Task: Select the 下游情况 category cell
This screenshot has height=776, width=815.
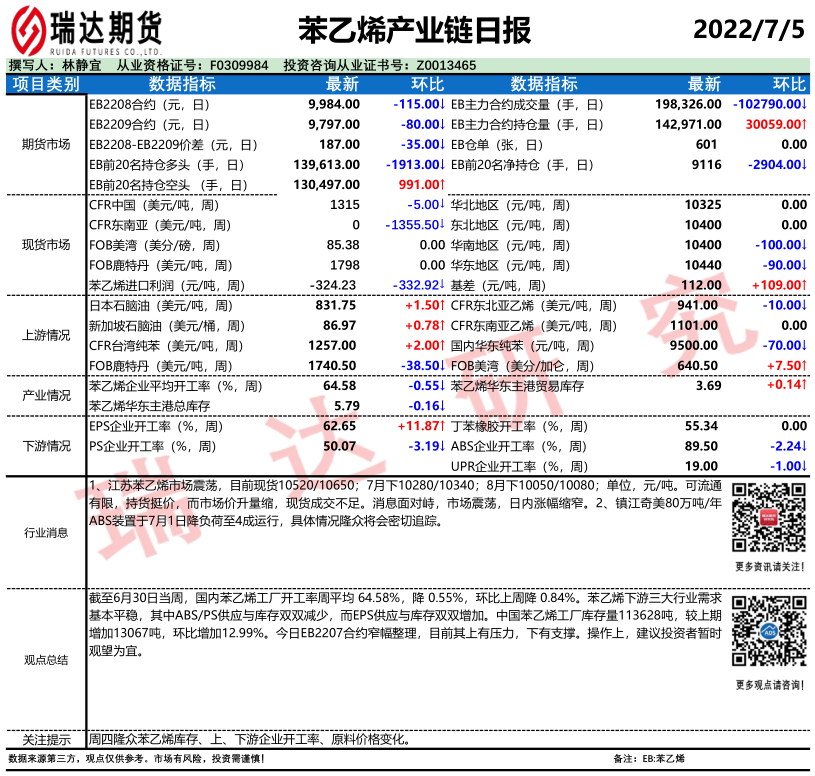Action: coord(46,446)
